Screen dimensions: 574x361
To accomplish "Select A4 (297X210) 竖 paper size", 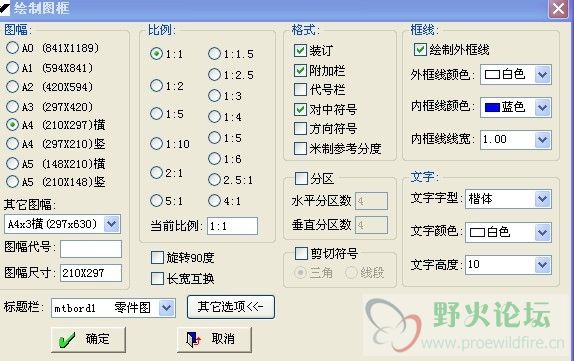I will (x=12, y=144).
